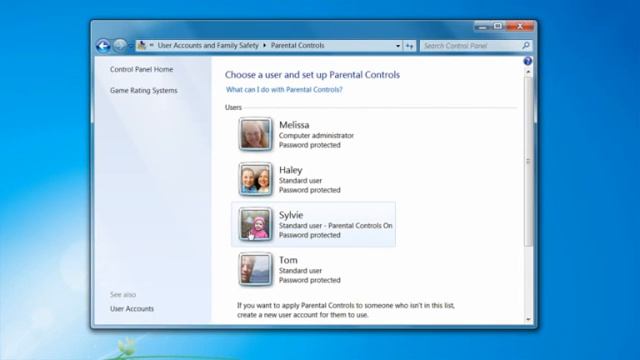640x360 pixels.
Task: Open Control Panel Home link
Action: pos(141,69)
